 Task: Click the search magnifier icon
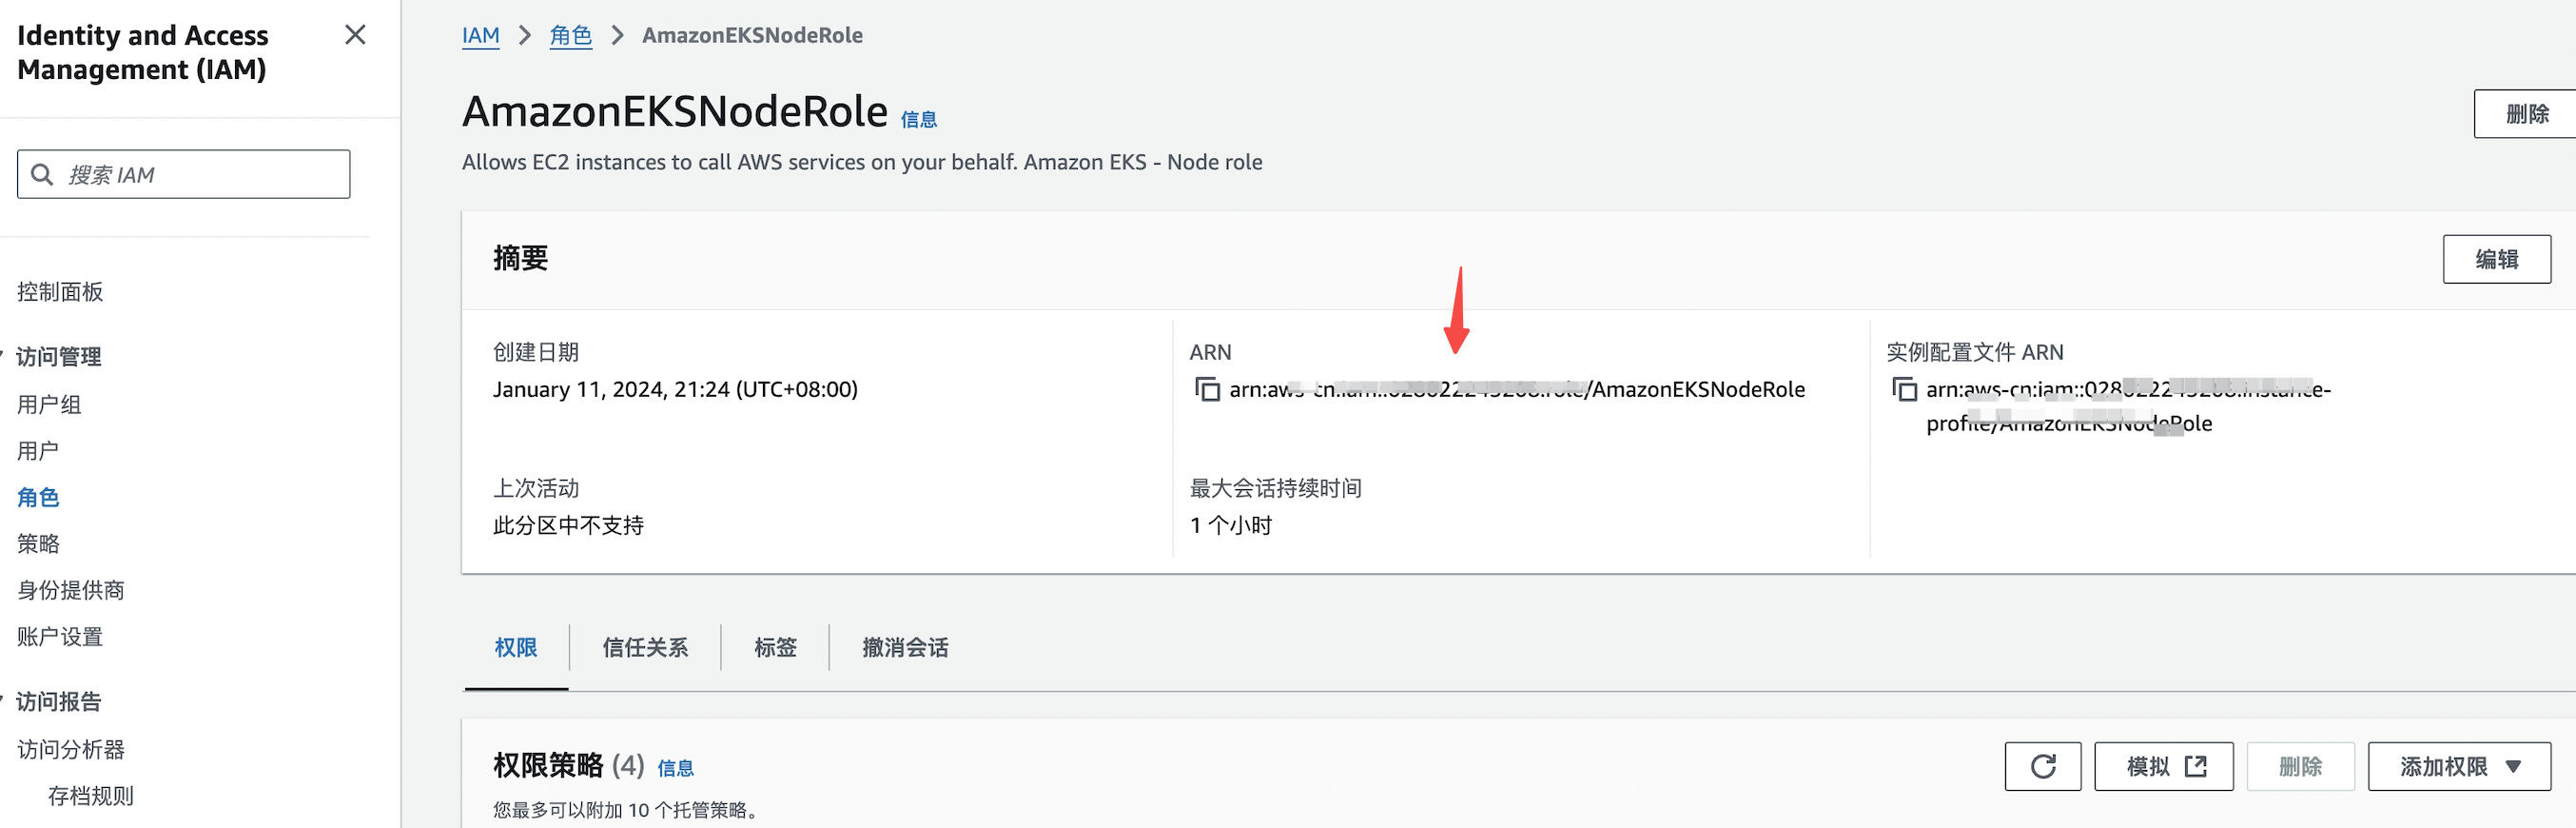point(42,175)
